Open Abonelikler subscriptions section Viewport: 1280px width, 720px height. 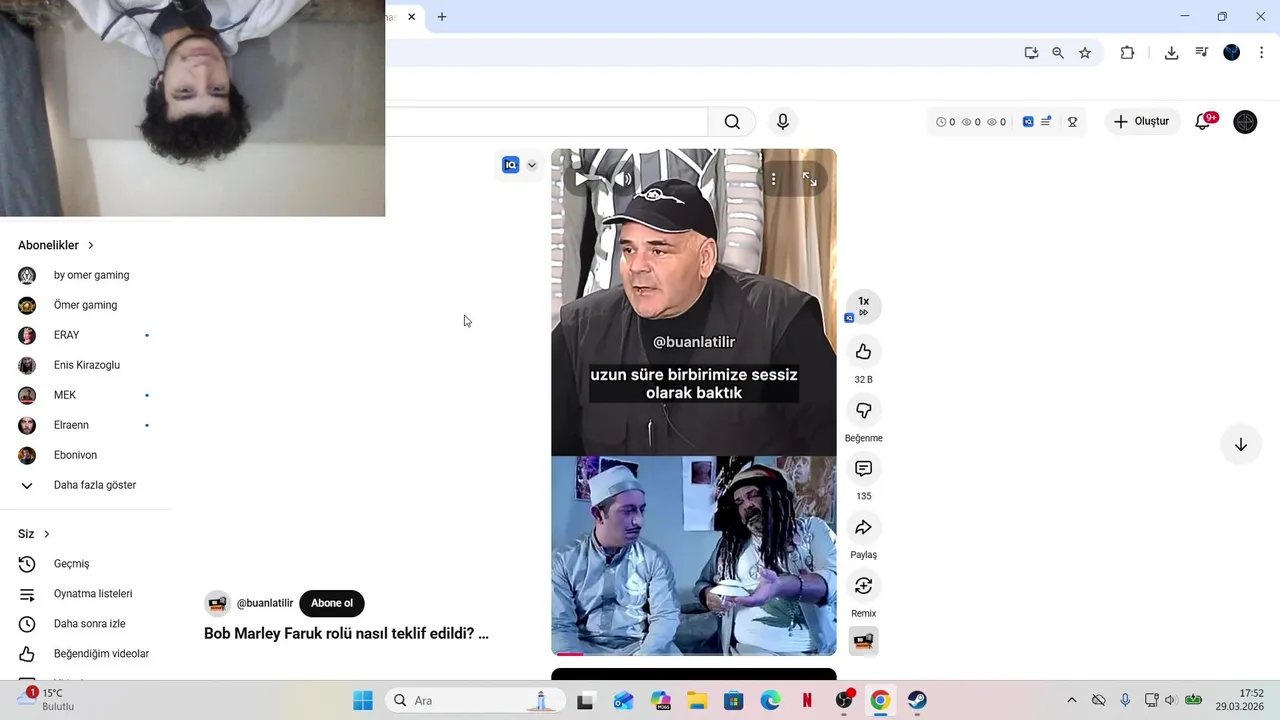click(56, 245)
